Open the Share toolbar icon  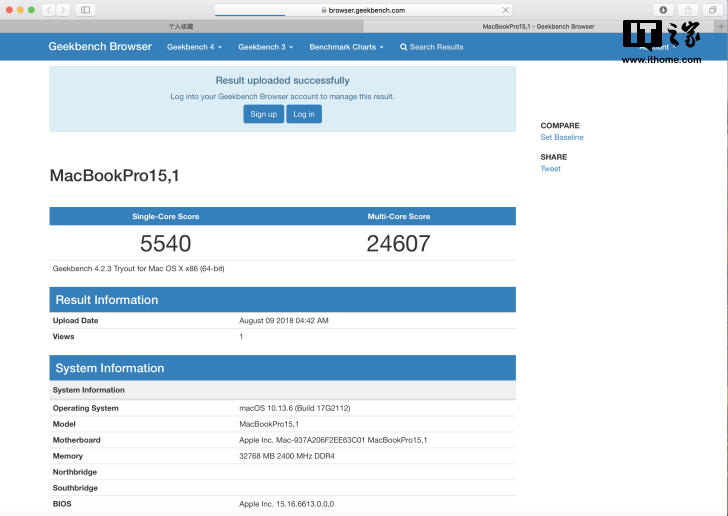click(x=688, y=10)
